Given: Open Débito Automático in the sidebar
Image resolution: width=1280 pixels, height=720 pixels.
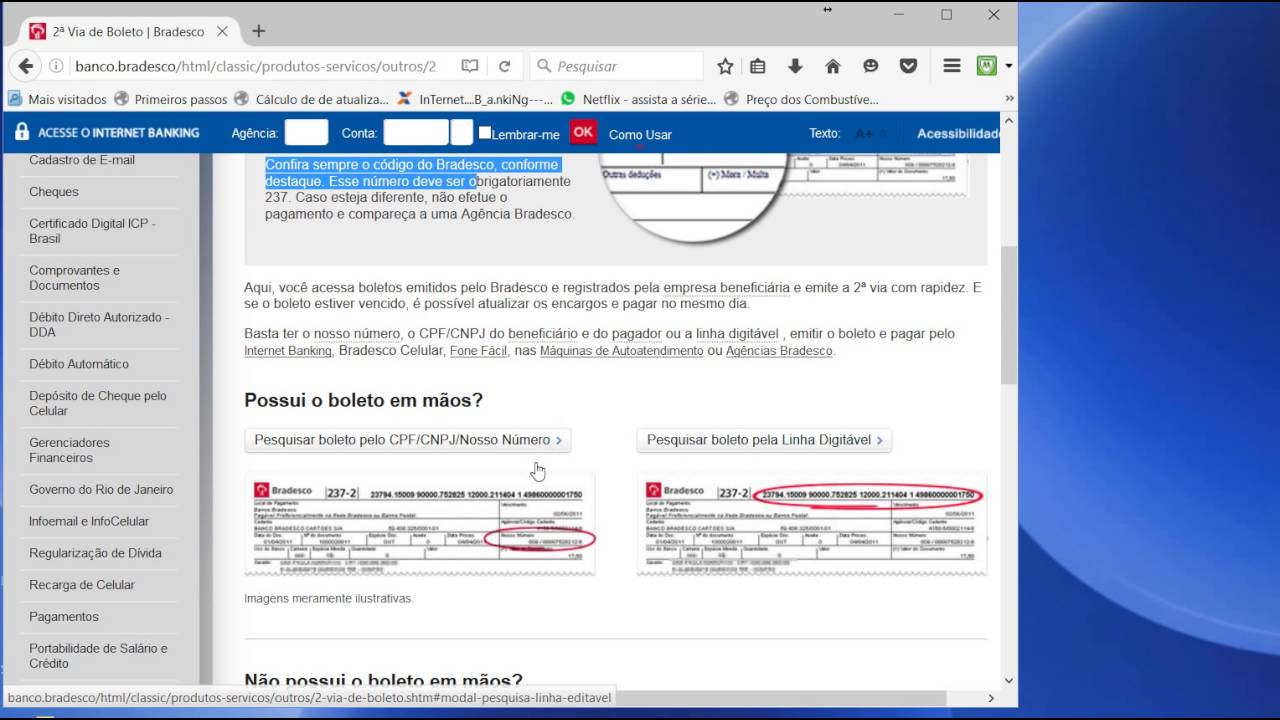Looking at the screenshot, I should [x=79, y=364].
